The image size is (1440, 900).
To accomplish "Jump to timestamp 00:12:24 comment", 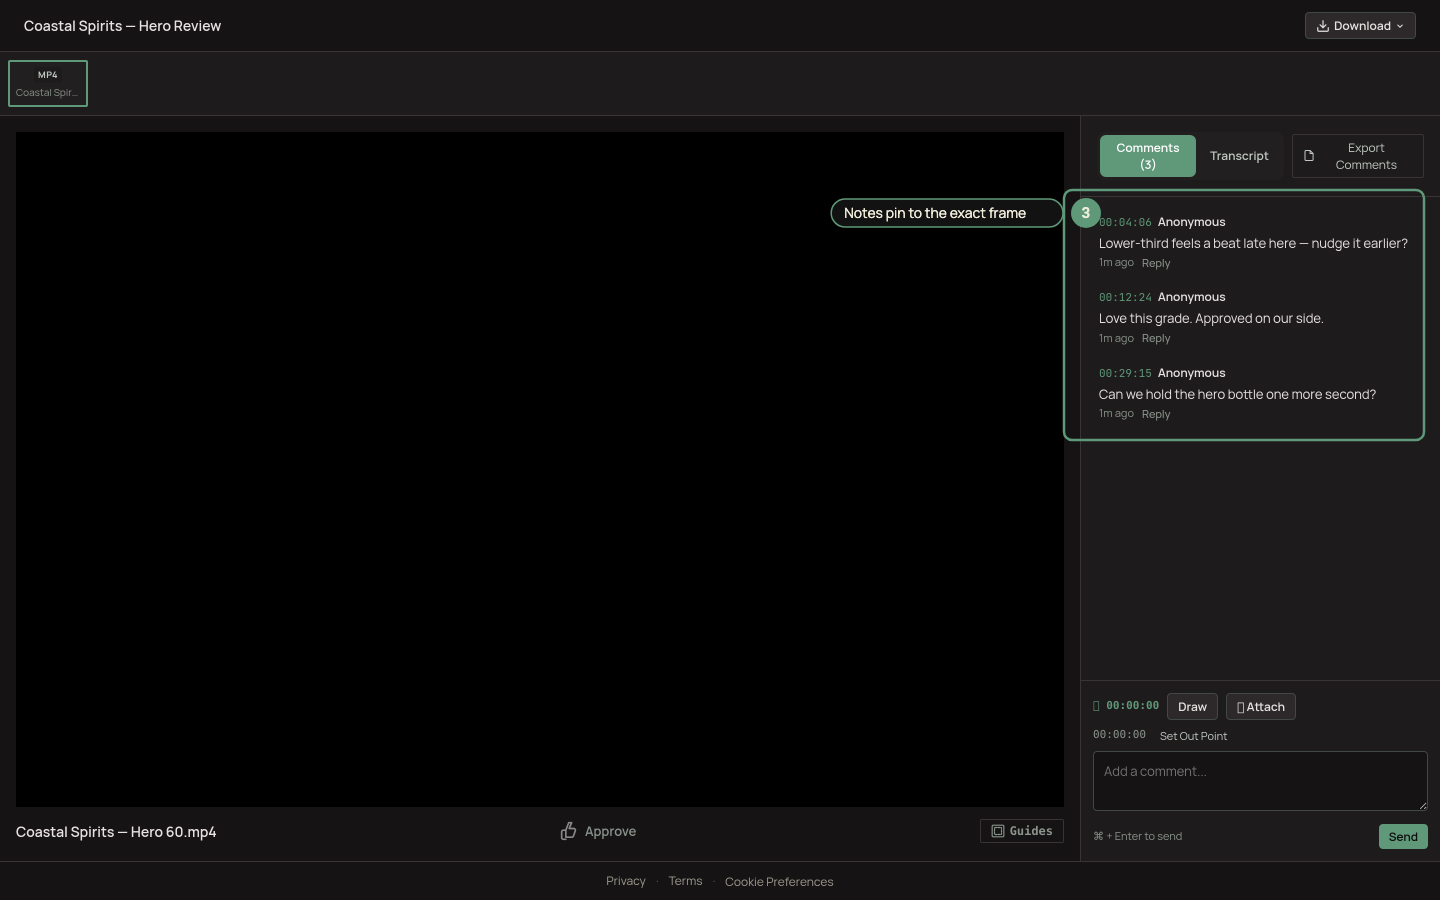I will point(1125,297).
